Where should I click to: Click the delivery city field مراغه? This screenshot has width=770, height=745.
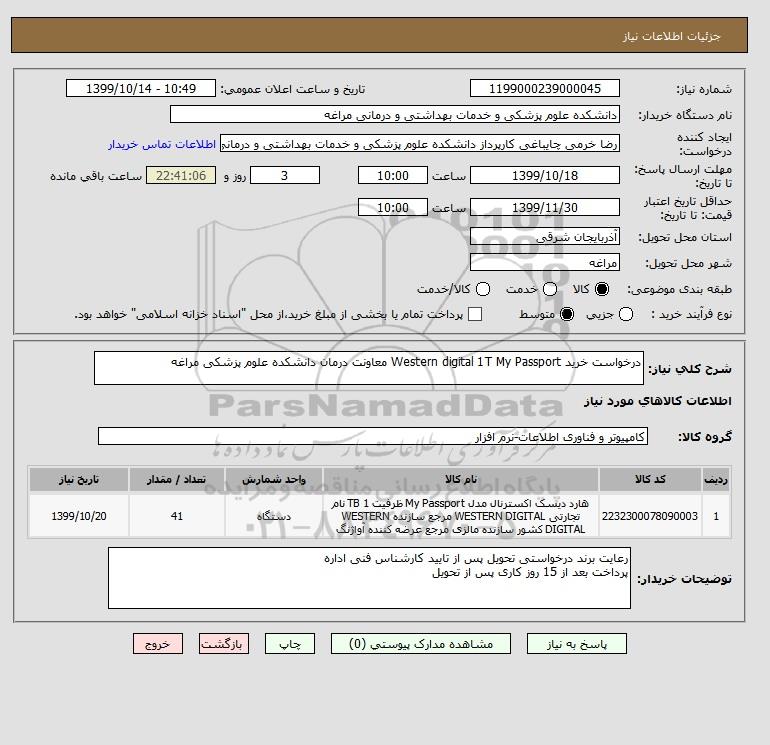tap(545, 262)
